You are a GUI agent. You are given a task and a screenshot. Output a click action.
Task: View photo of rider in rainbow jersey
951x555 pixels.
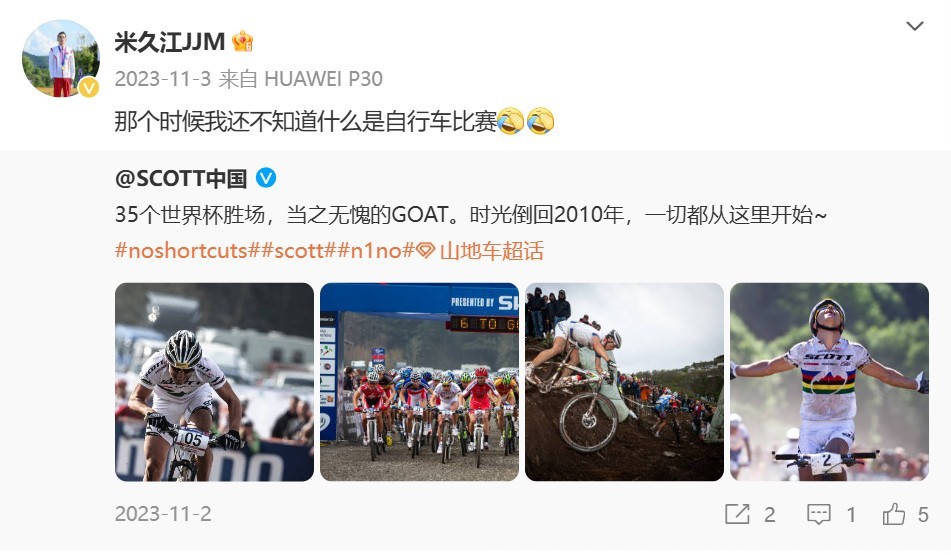[829, 382]
